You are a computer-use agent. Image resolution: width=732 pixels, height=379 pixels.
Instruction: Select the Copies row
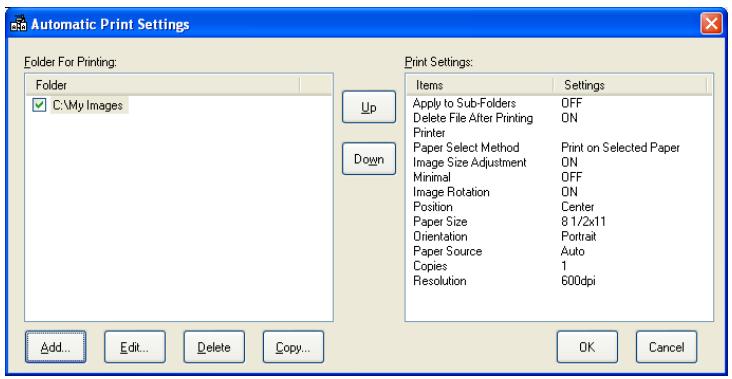pos(558,266)
